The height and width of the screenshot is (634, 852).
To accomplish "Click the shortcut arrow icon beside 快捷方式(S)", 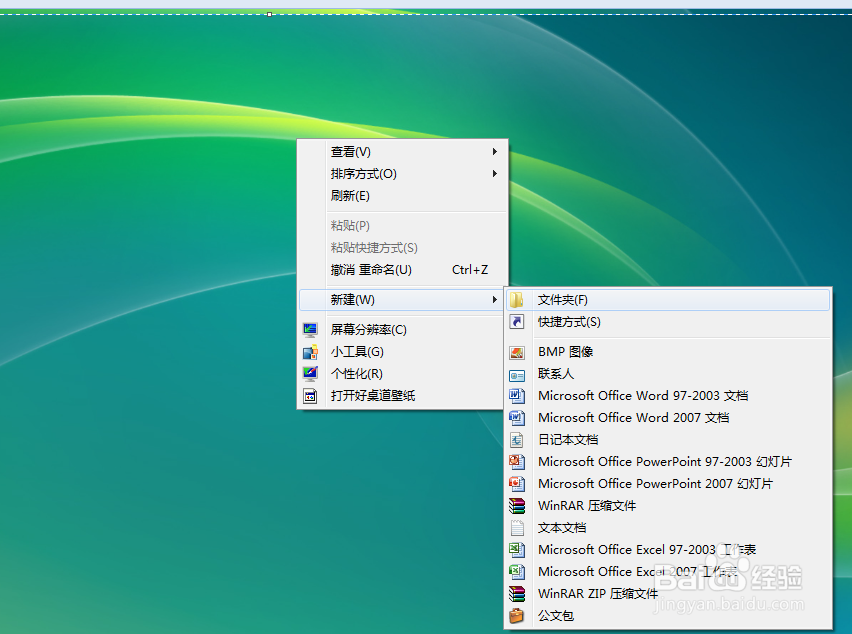I will (516, 322).
